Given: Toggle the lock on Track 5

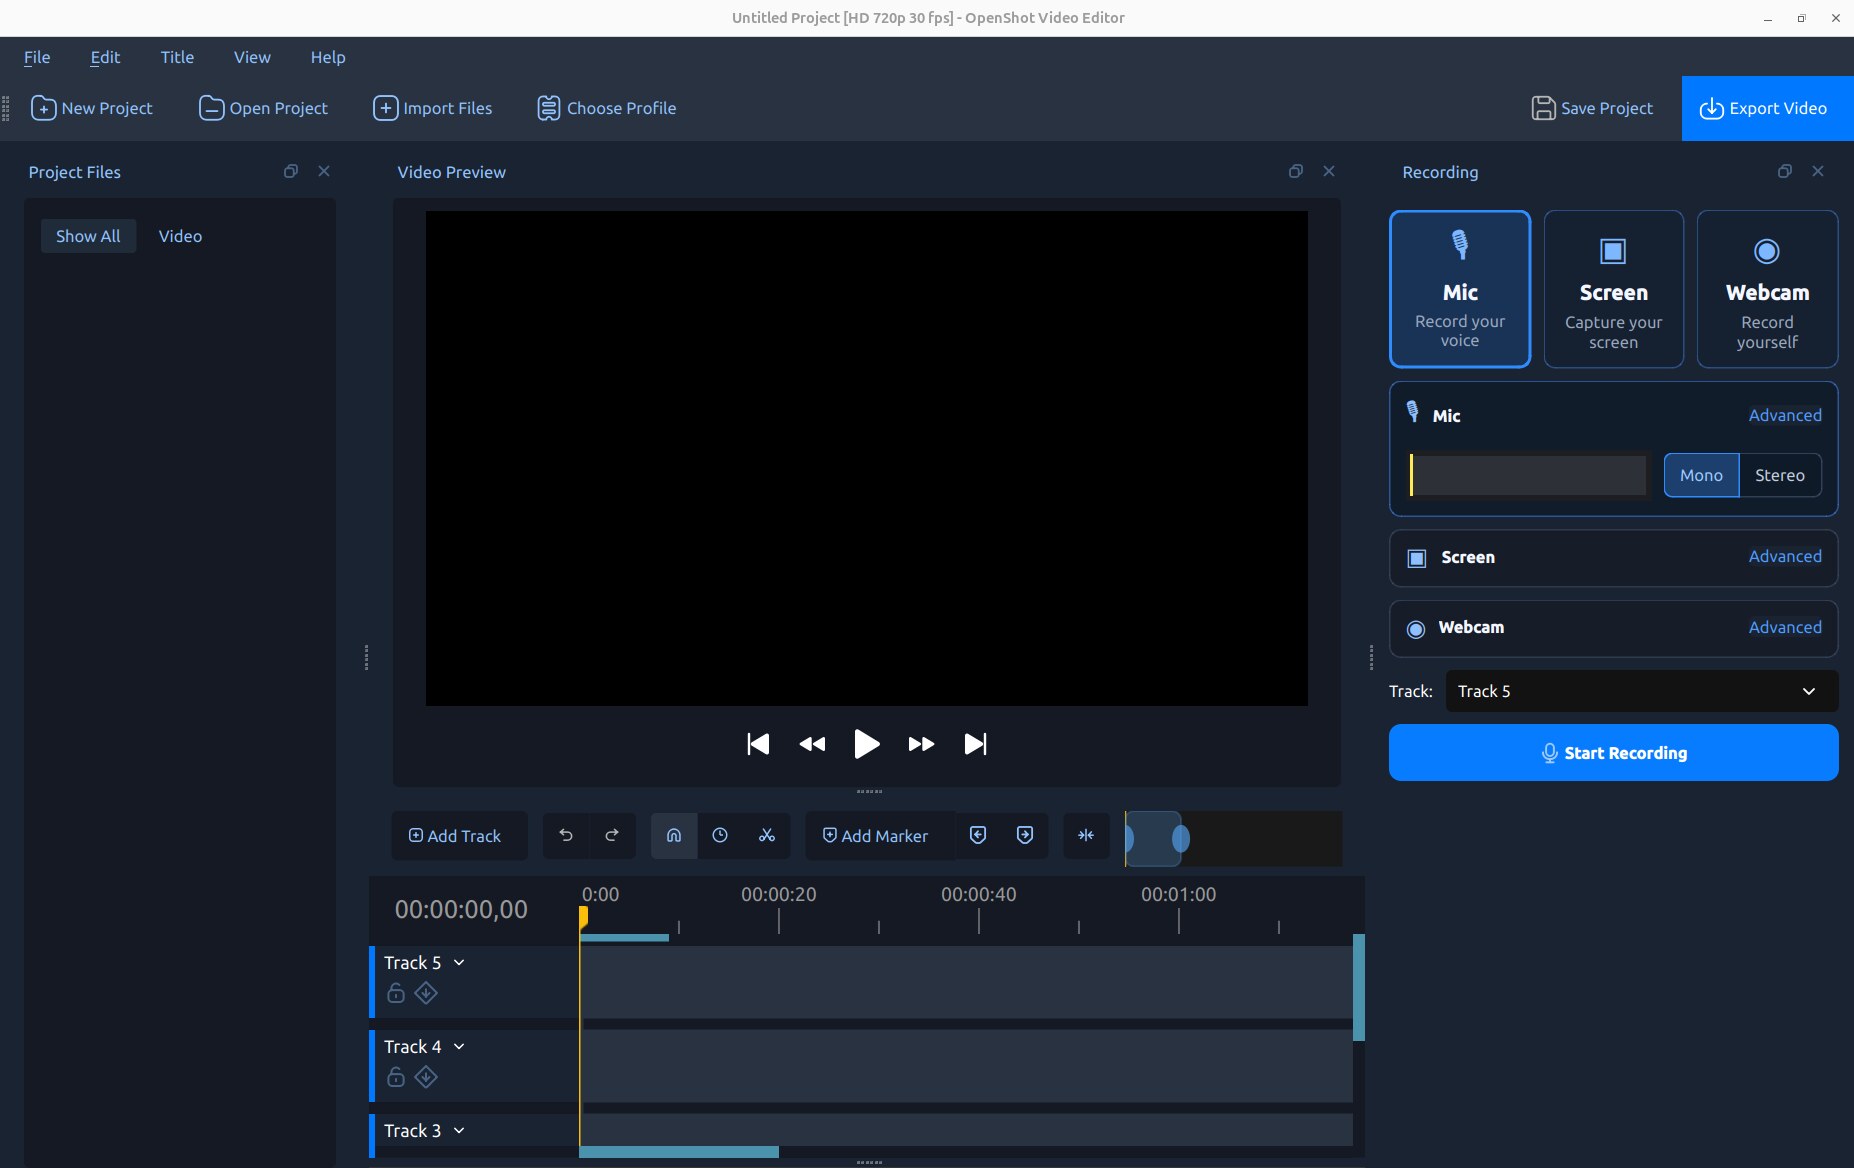Looking at the screenshot, I should coord(396,993).
